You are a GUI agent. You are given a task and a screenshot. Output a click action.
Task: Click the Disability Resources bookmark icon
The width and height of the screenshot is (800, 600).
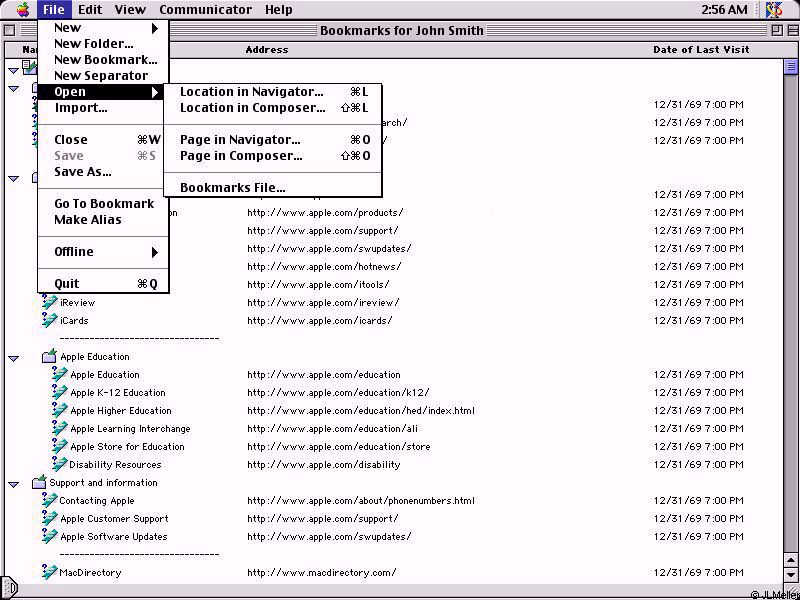coord(60,465)
